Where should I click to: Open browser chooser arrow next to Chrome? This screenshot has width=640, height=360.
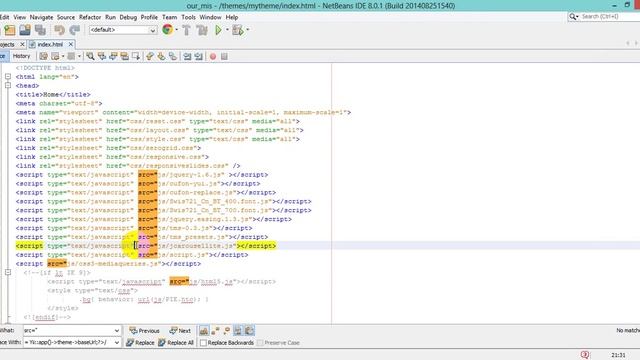(x=176, y=30)
